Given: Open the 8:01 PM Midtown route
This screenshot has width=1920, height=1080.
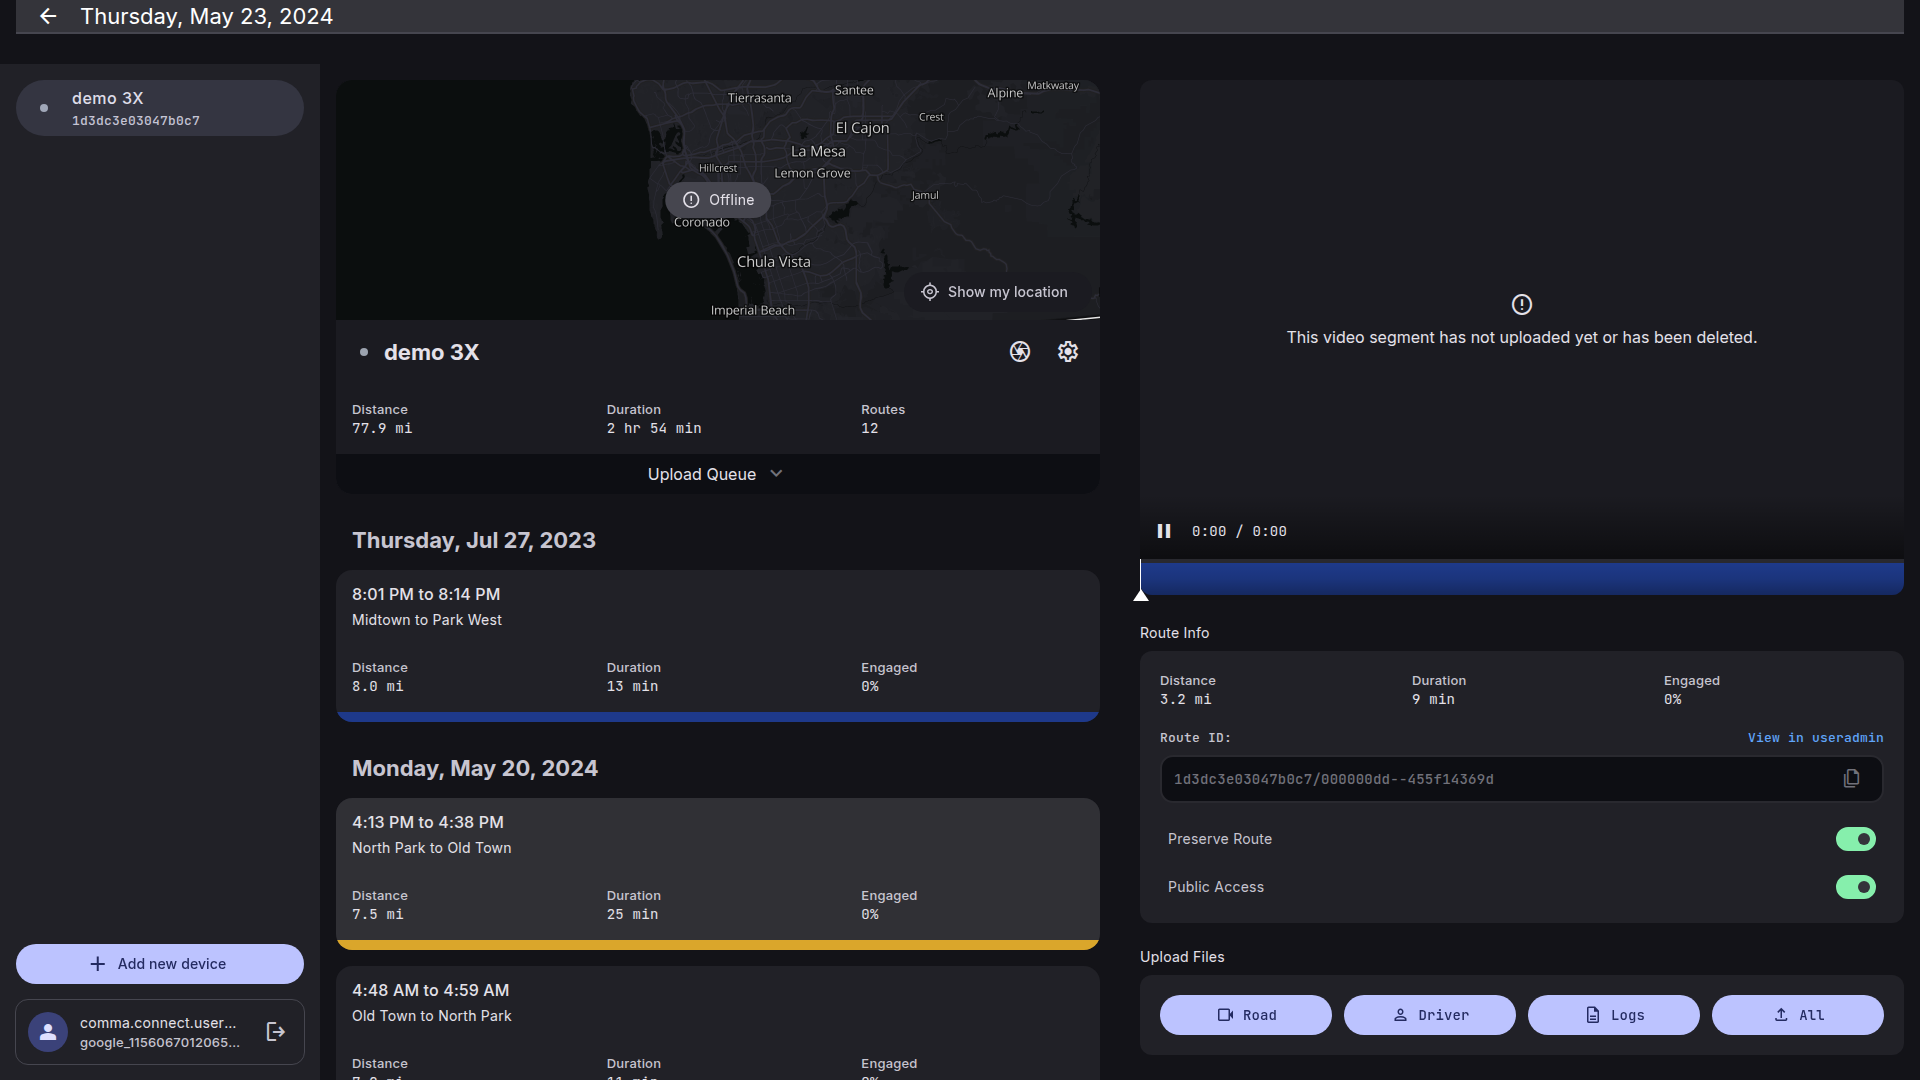Looking at the screenshot, I should point(717,640).
